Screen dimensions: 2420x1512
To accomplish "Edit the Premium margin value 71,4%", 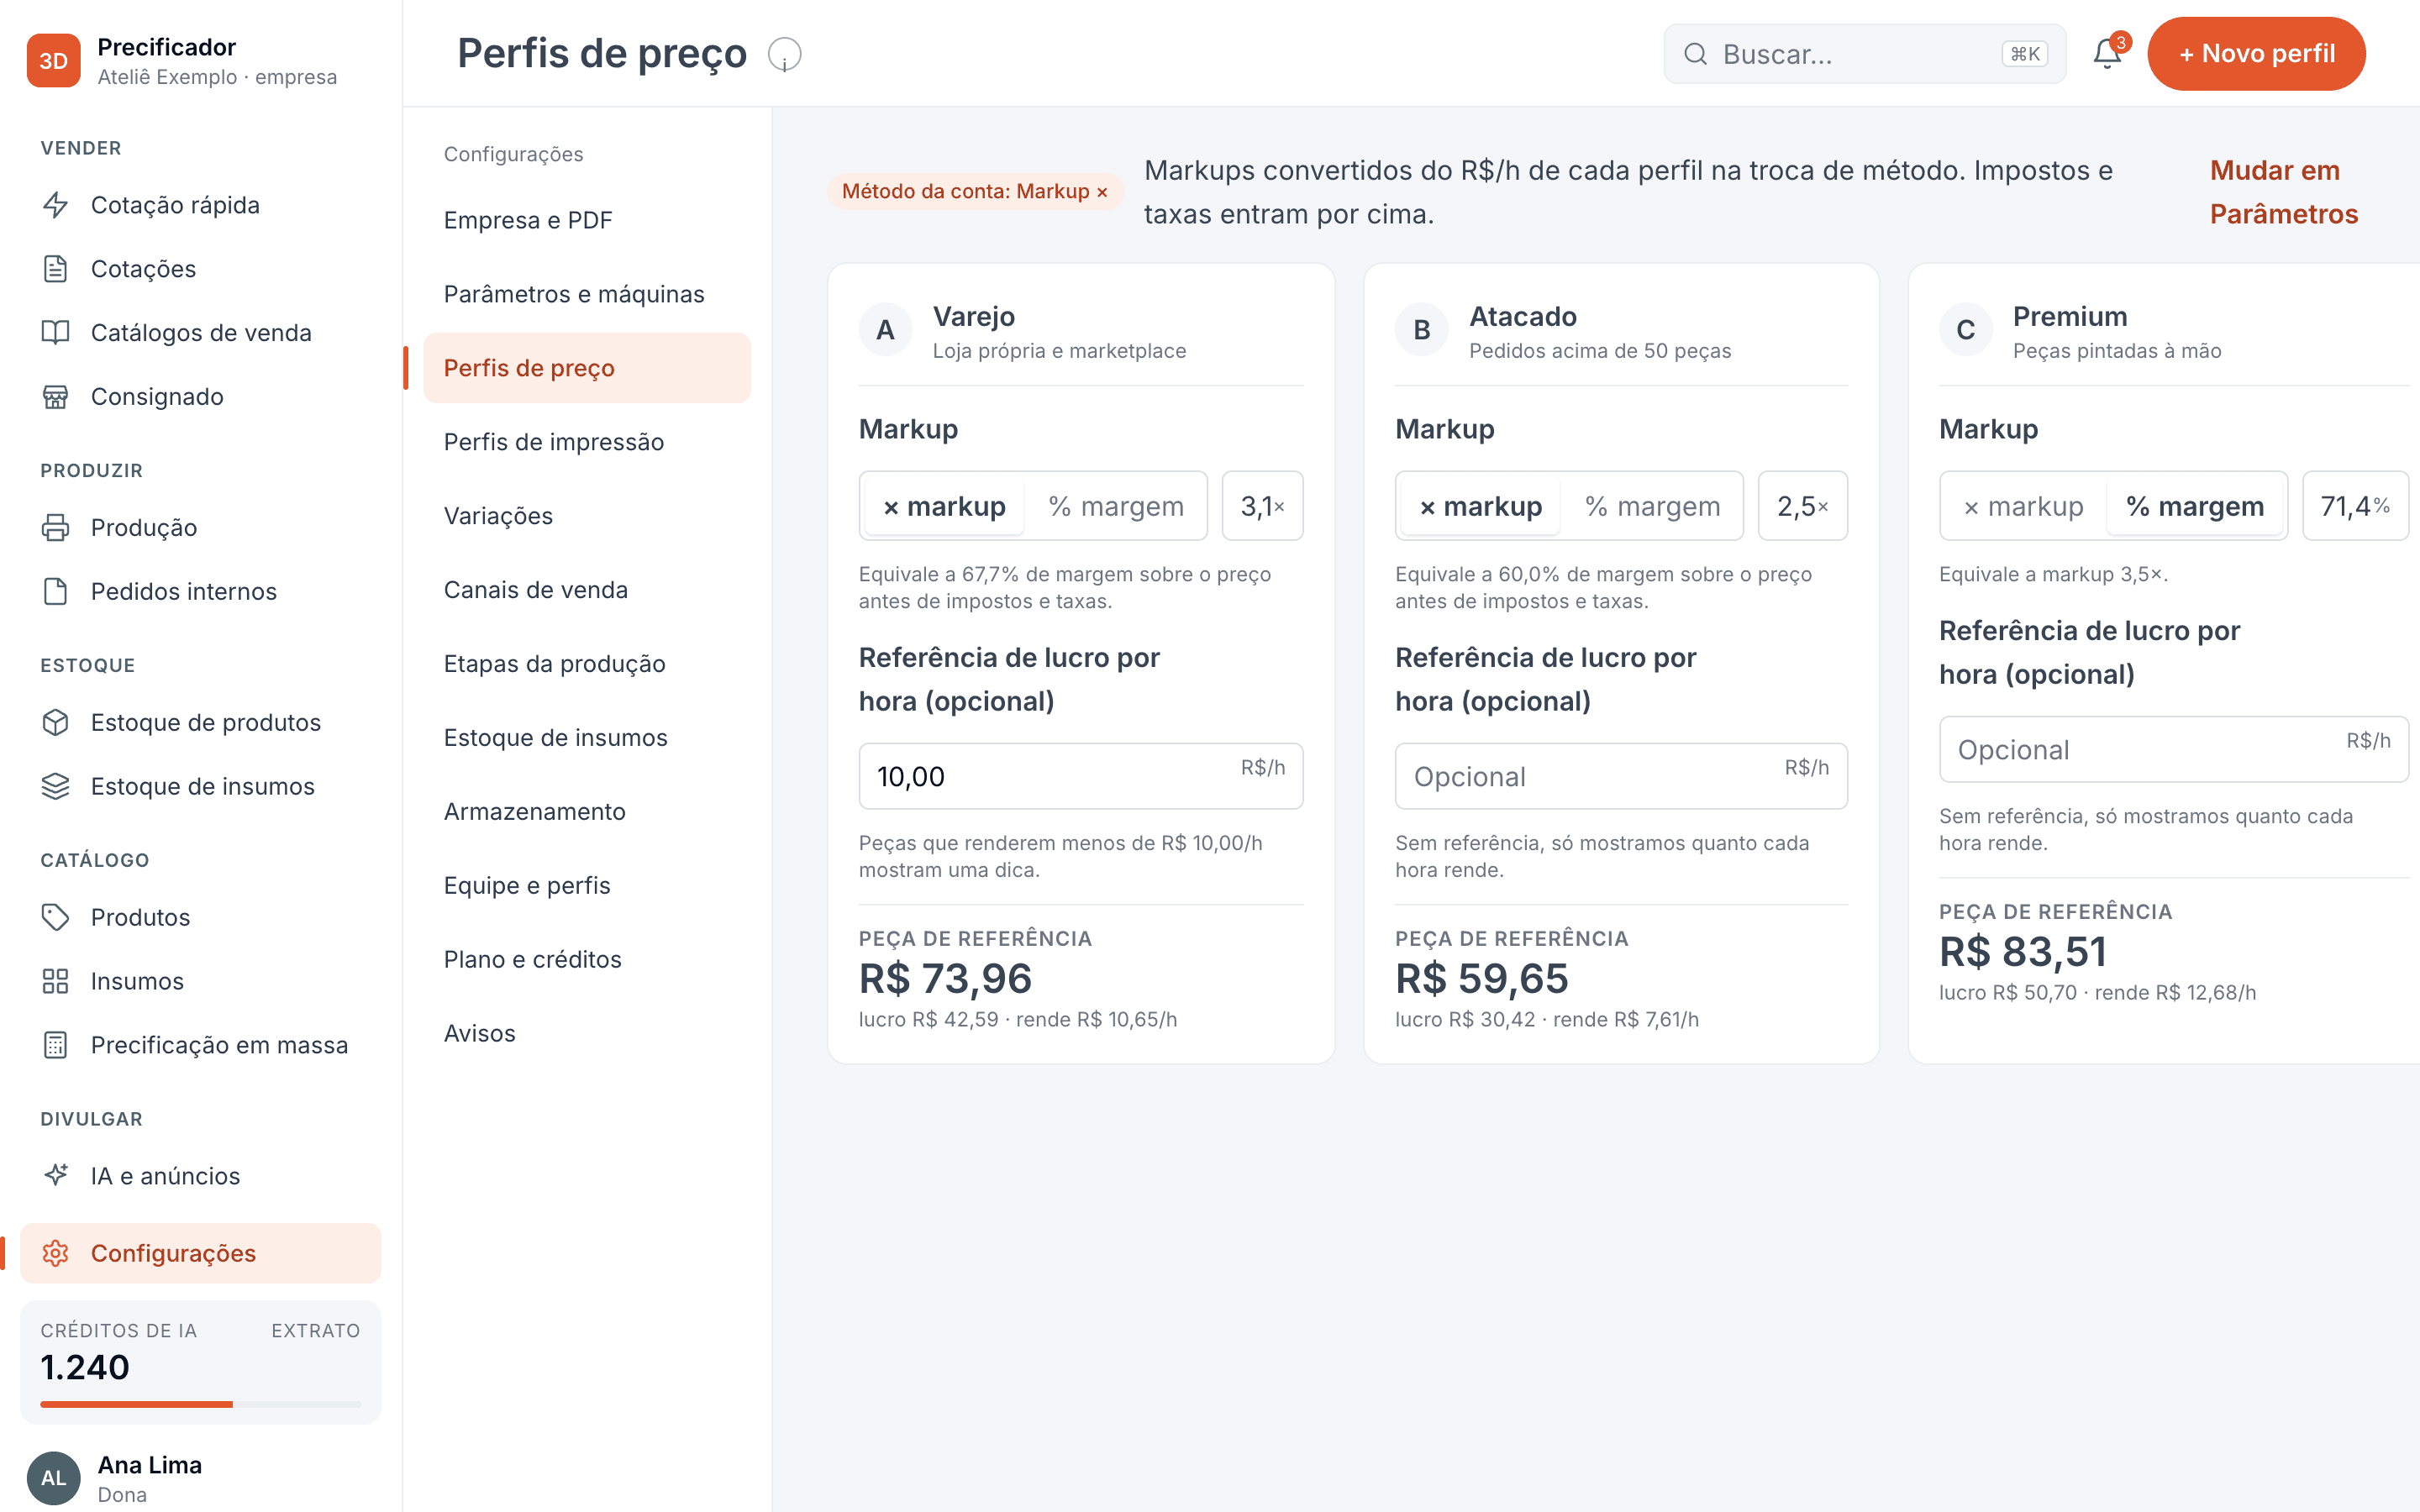I will point(2355,507).
